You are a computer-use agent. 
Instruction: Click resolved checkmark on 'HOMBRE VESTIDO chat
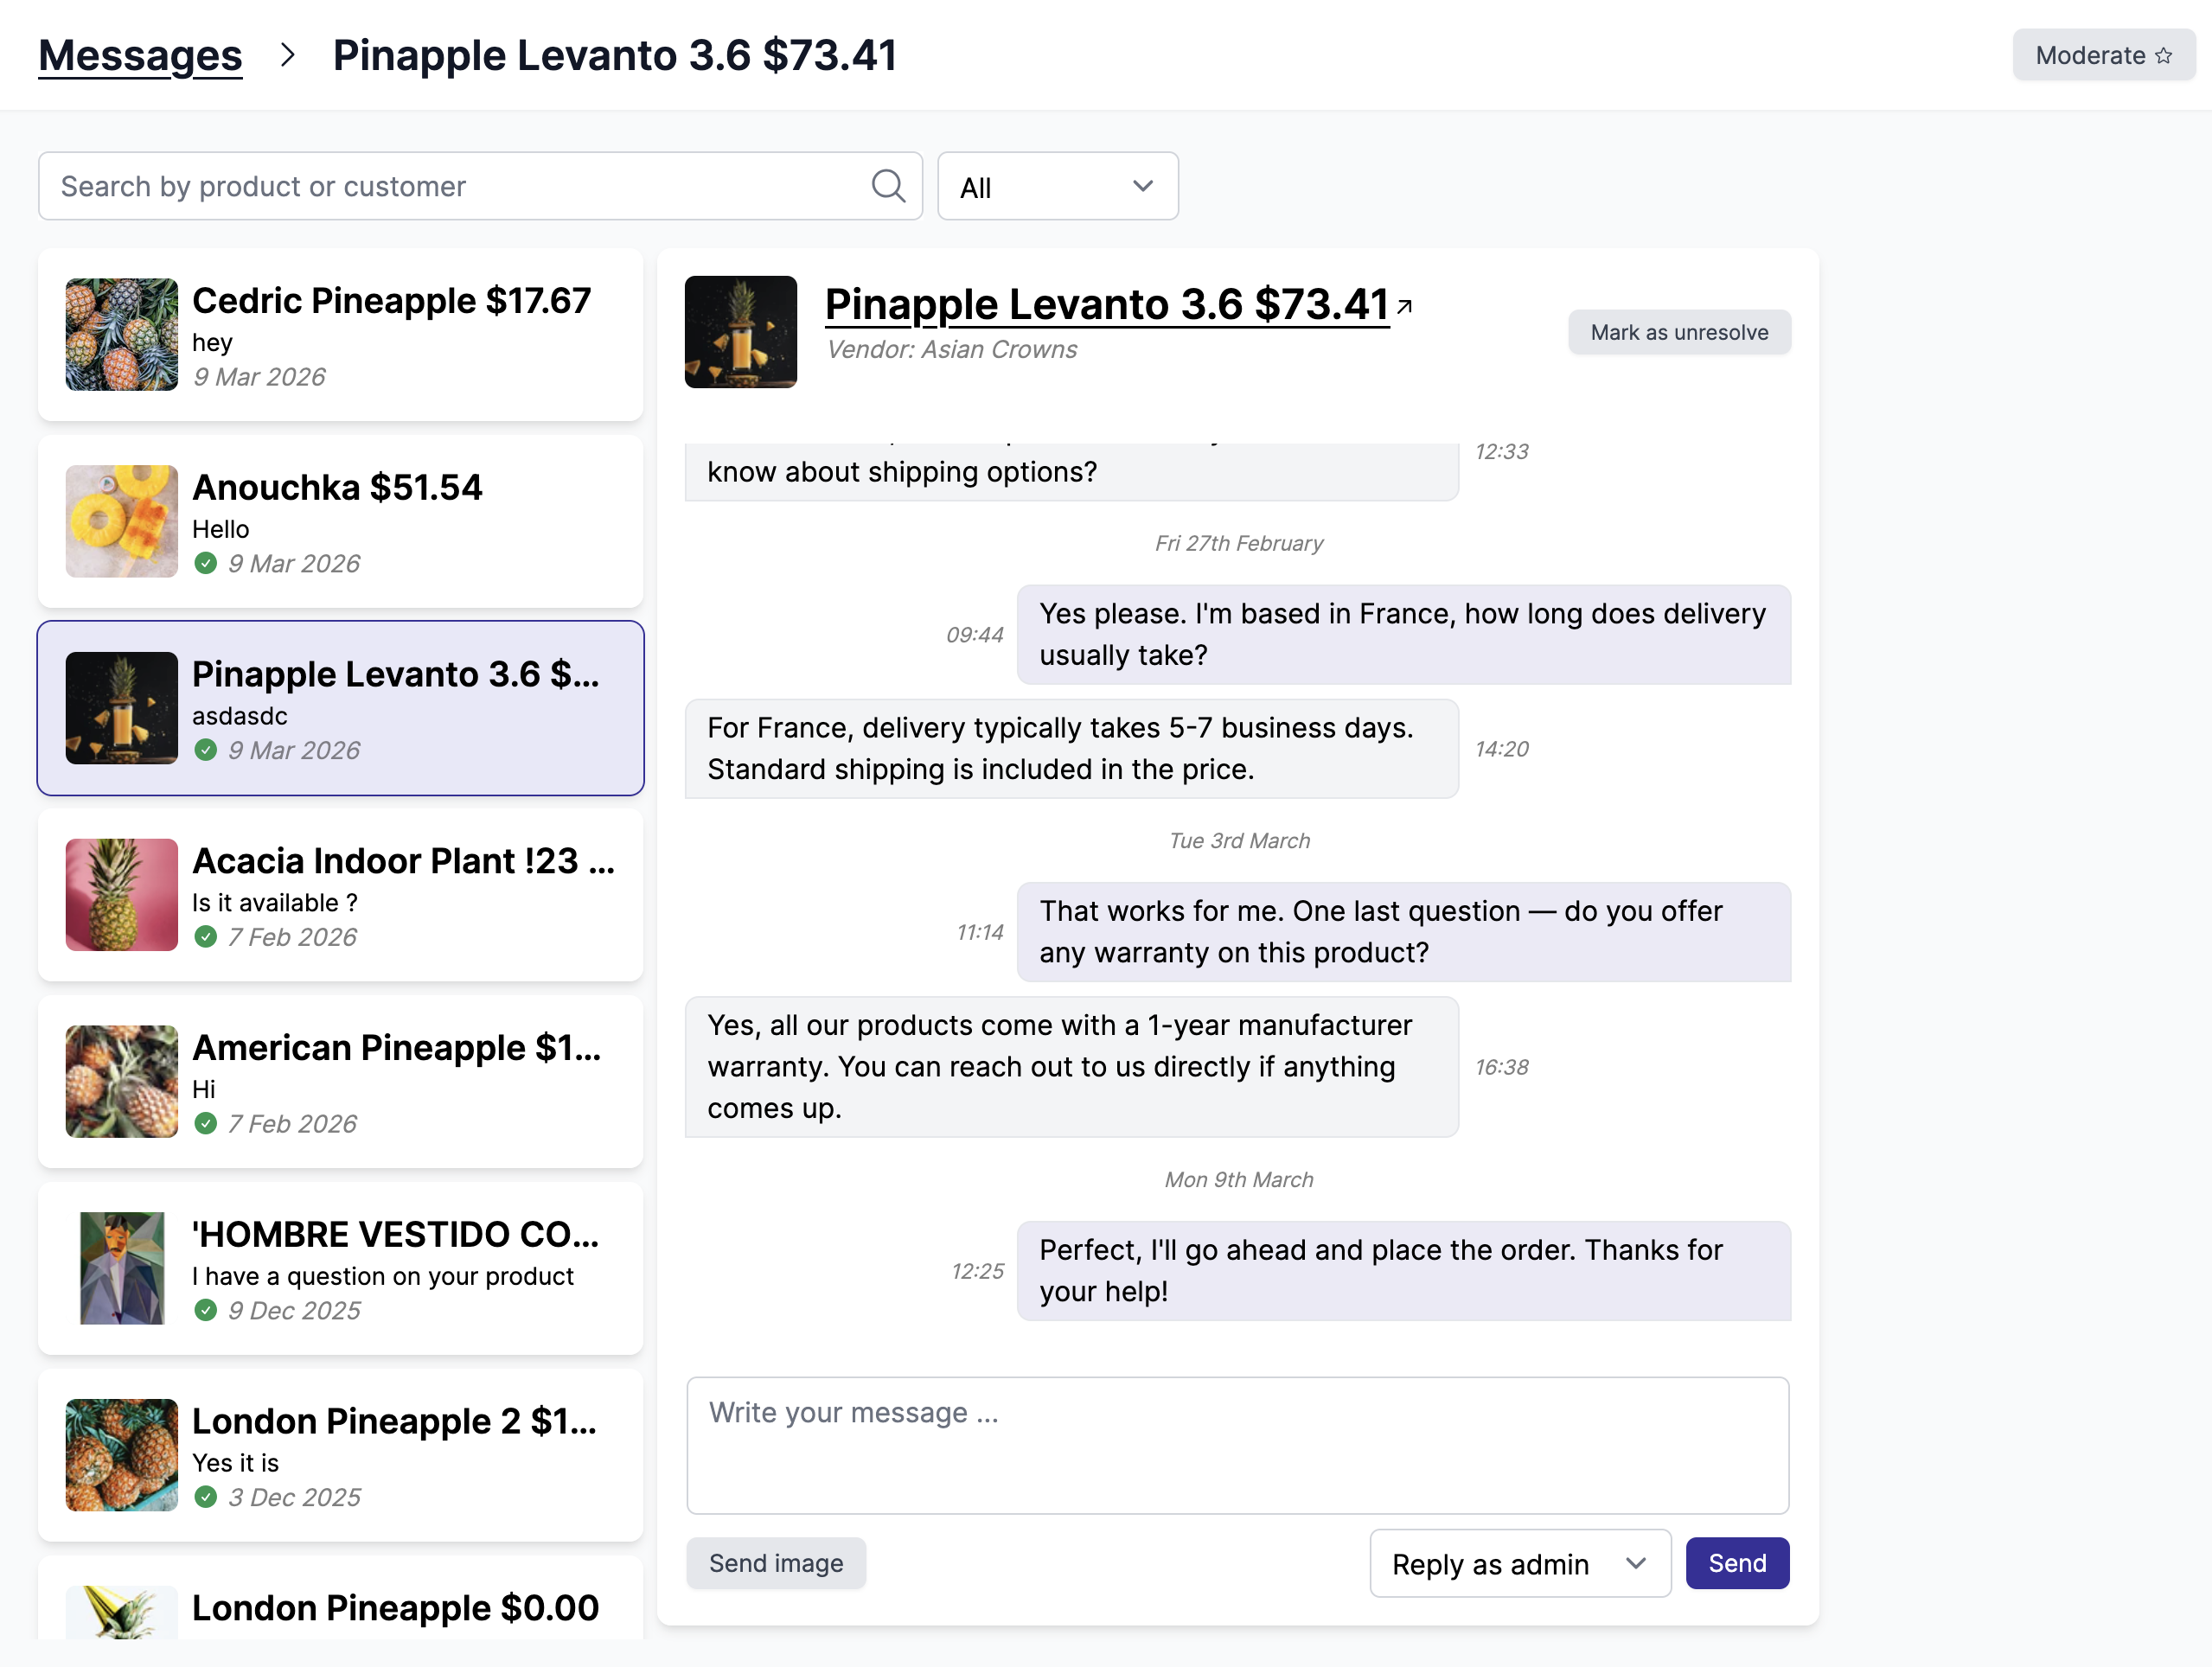tap(206, 1310)
